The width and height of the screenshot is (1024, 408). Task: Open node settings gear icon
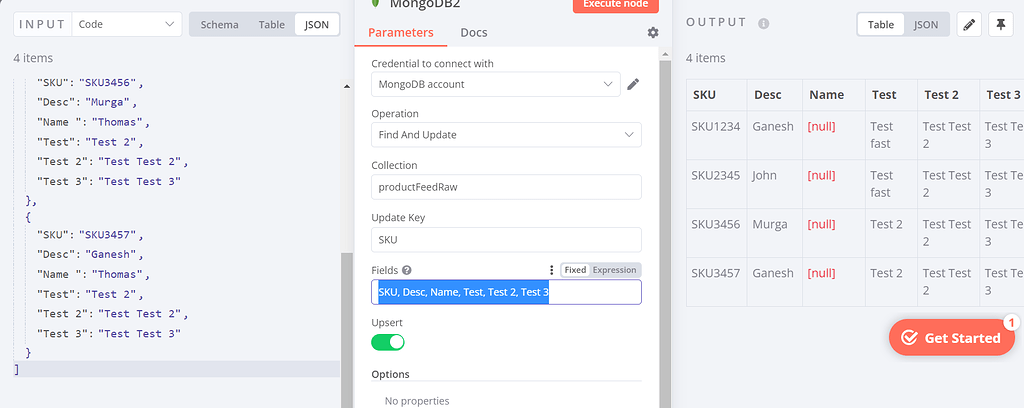click(x=653, y=33)
